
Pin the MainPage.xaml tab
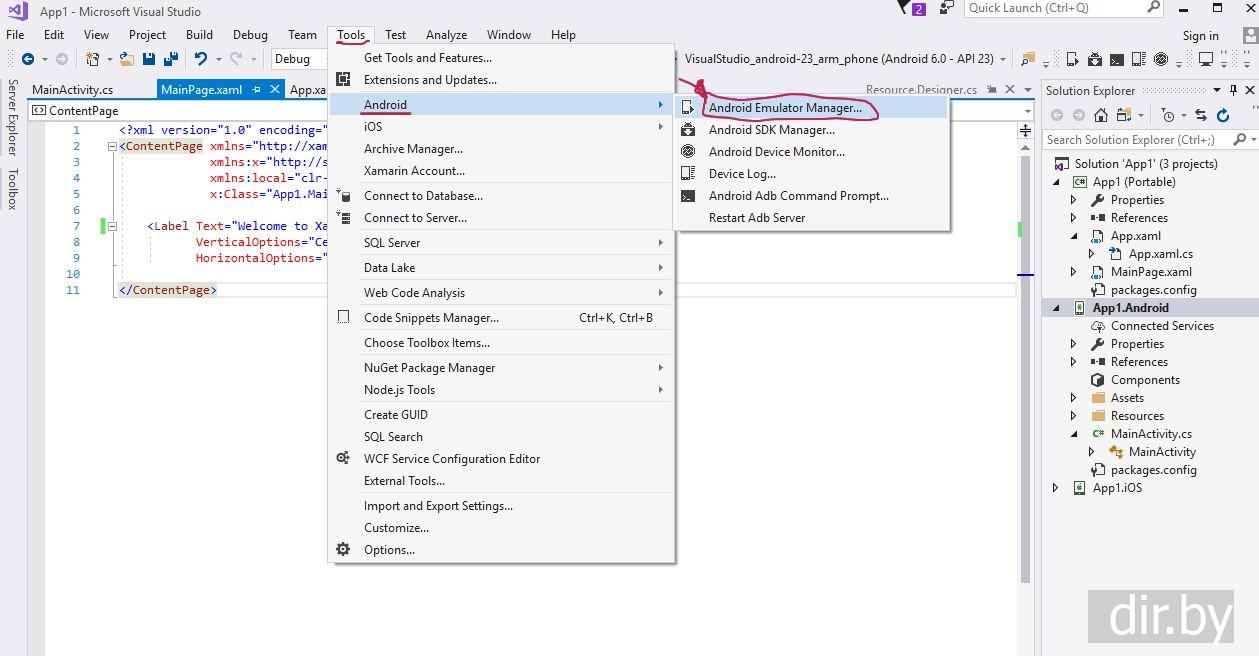(x=256, y=89)
